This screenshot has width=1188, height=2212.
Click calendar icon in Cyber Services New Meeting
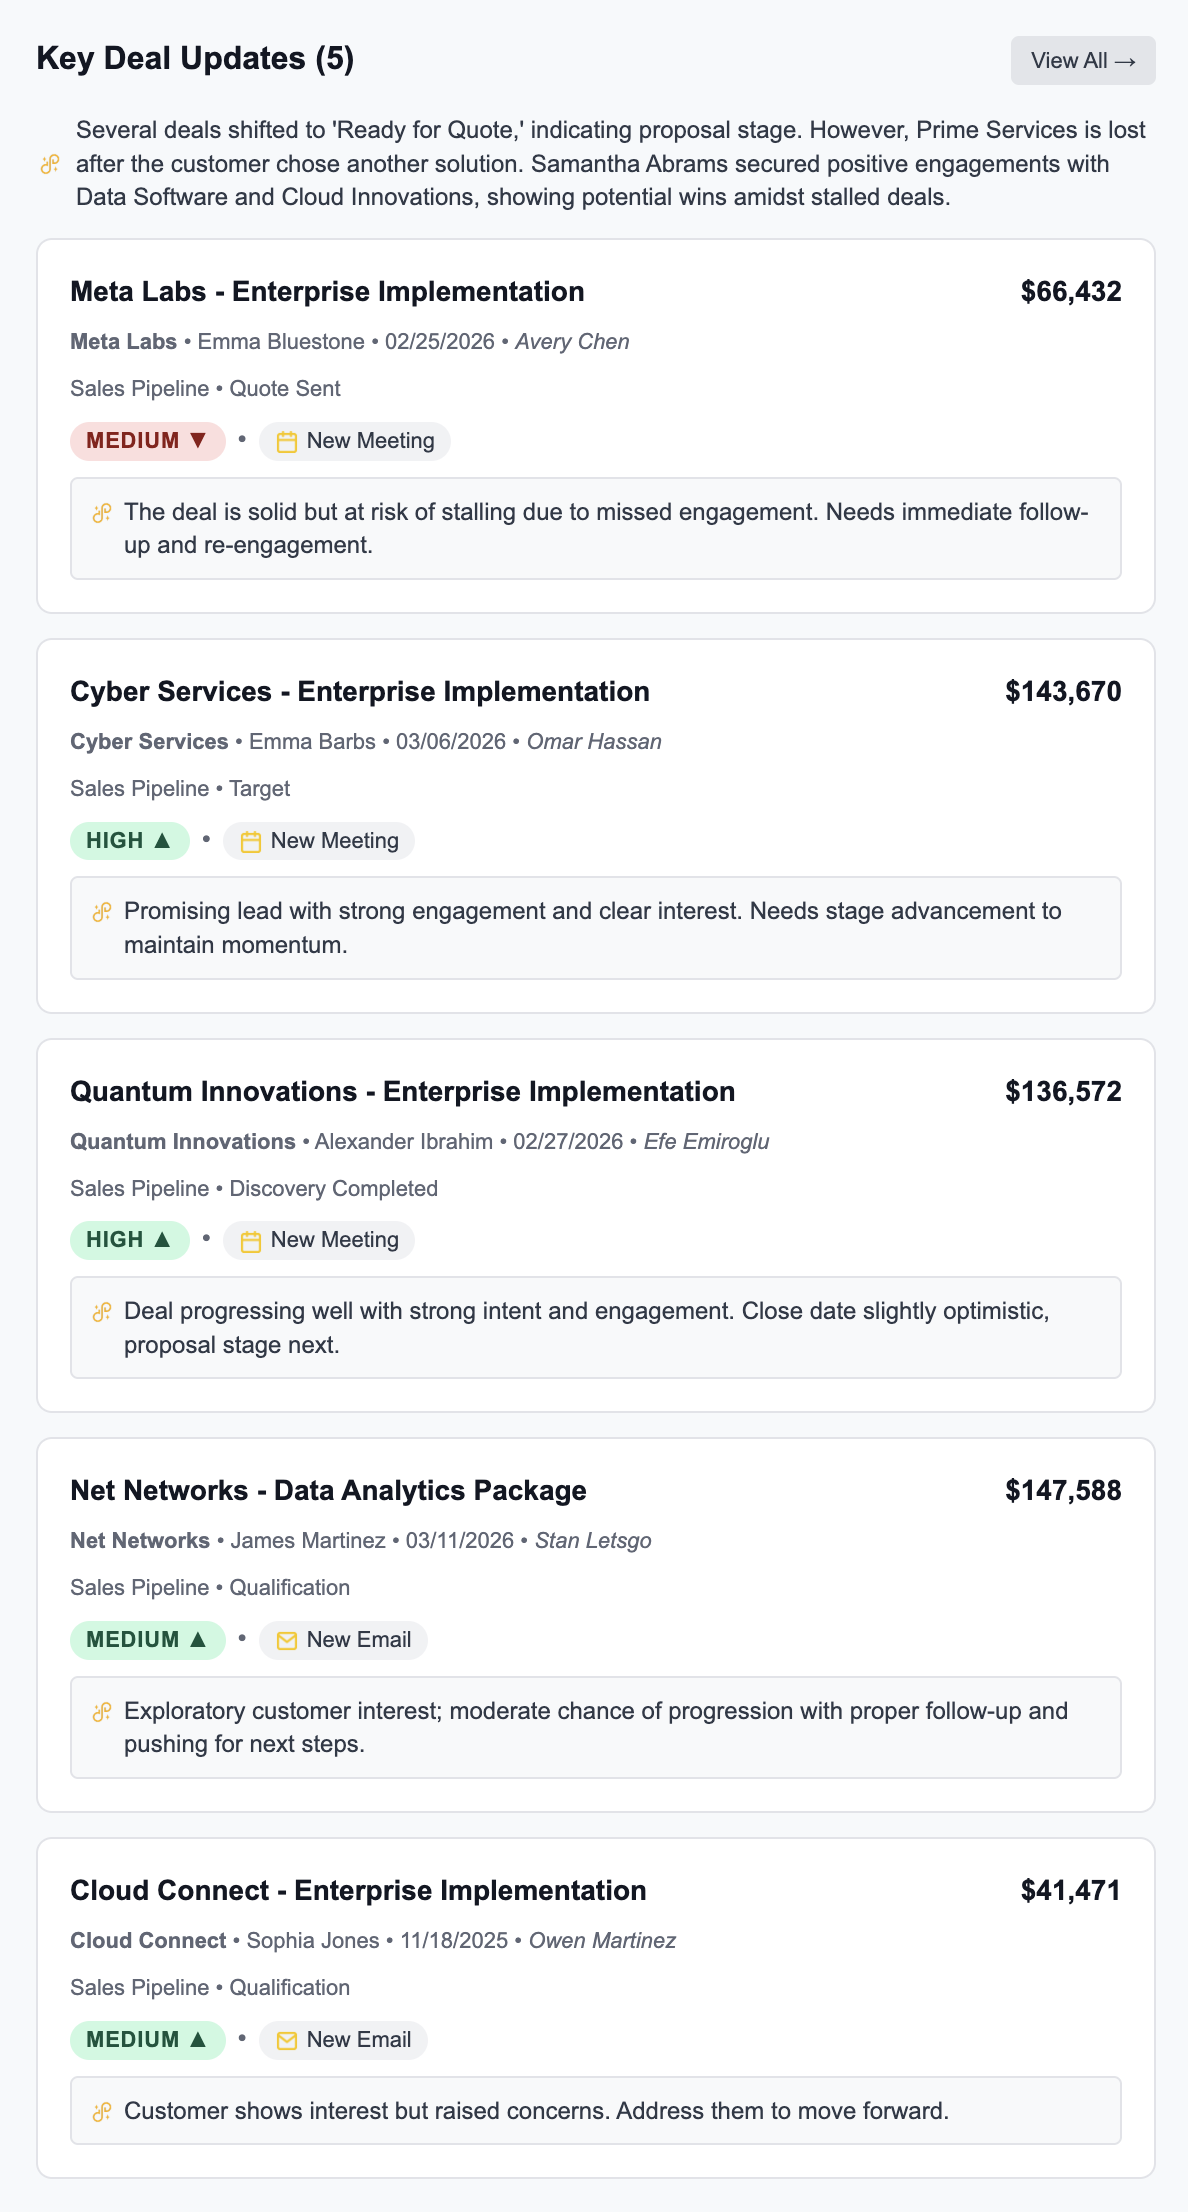point(251,842)
